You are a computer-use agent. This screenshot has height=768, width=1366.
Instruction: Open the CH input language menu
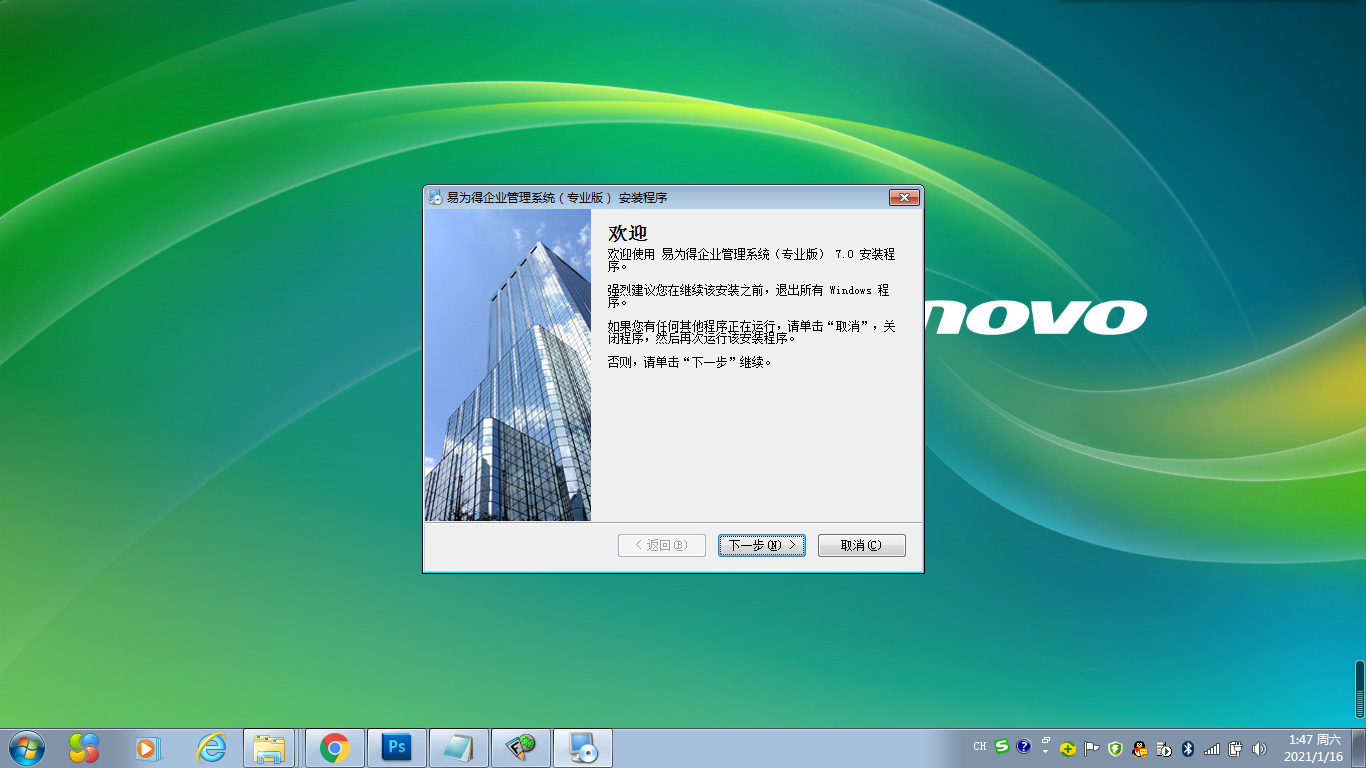tap(979, 746)
